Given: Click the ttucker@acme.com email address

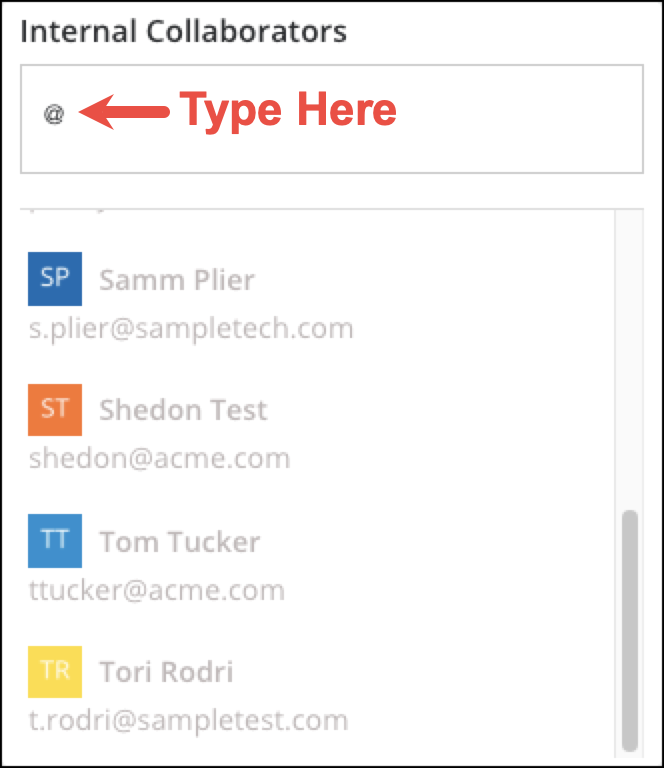Looking at the screenshot, I should click(x=156, y=590).
